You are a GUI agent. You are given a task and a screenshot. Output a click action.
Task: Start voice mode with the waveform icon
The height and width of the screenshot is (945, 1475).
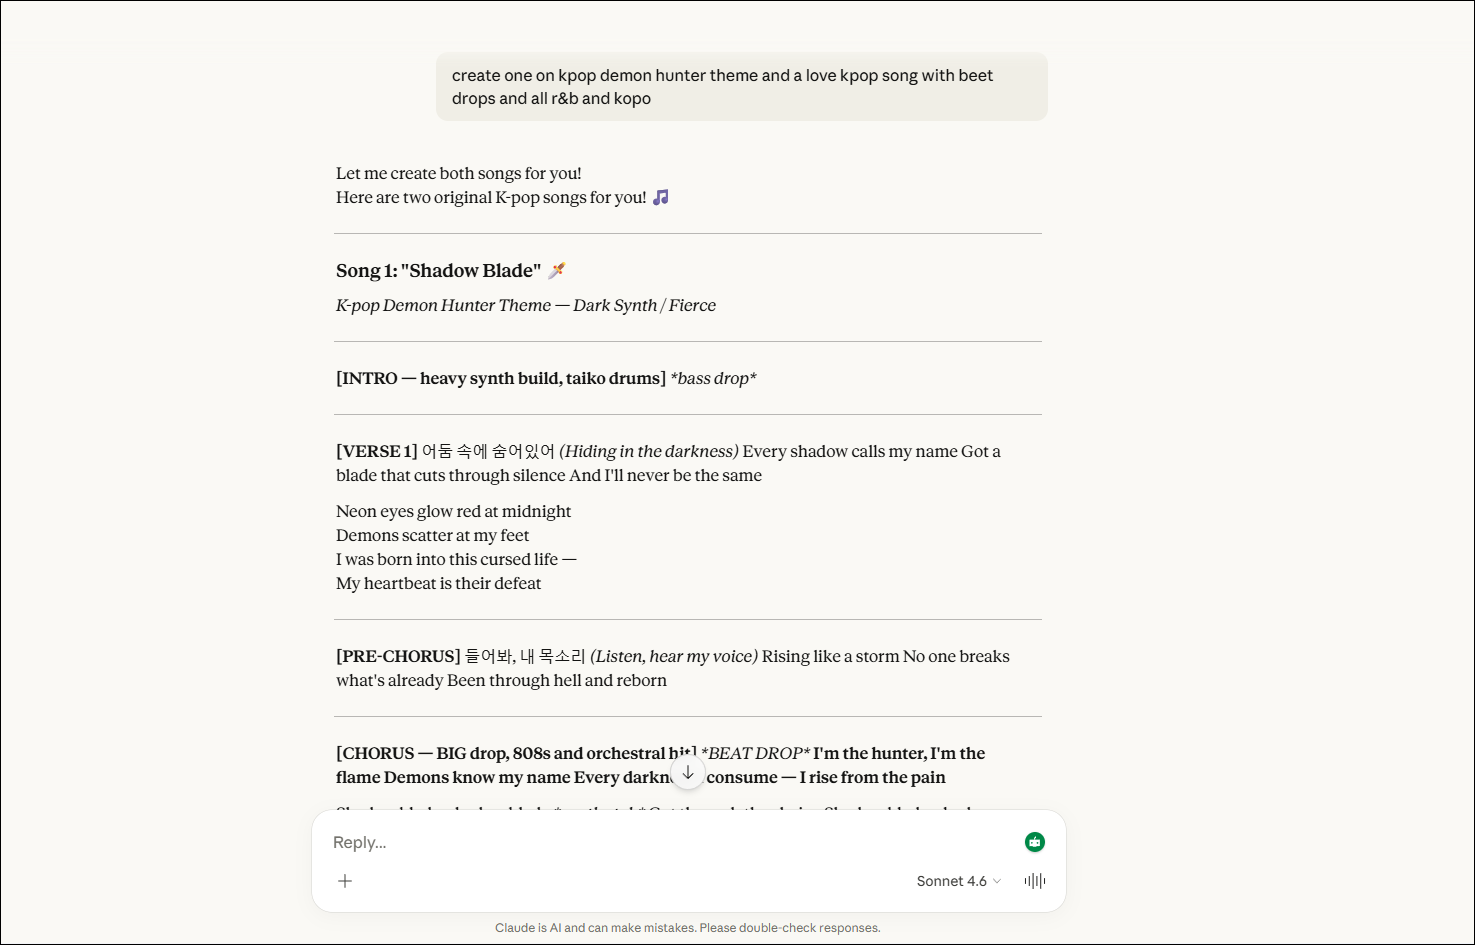(1035, 881)
